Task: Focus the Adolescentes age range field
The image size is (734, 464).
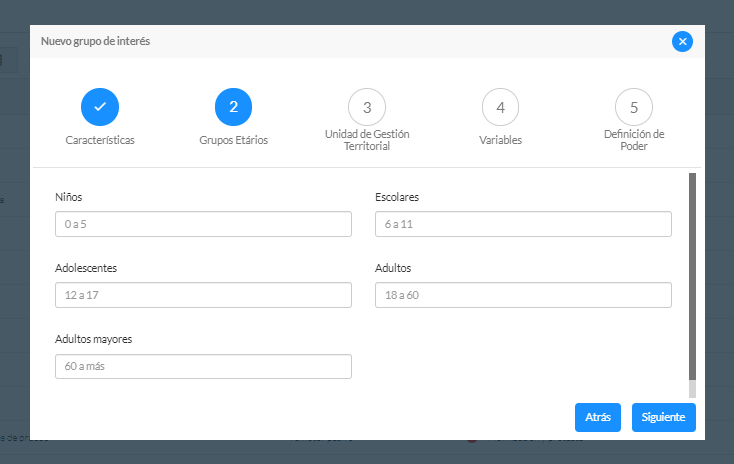Action: pyautogui.click(x=203, y=295)
